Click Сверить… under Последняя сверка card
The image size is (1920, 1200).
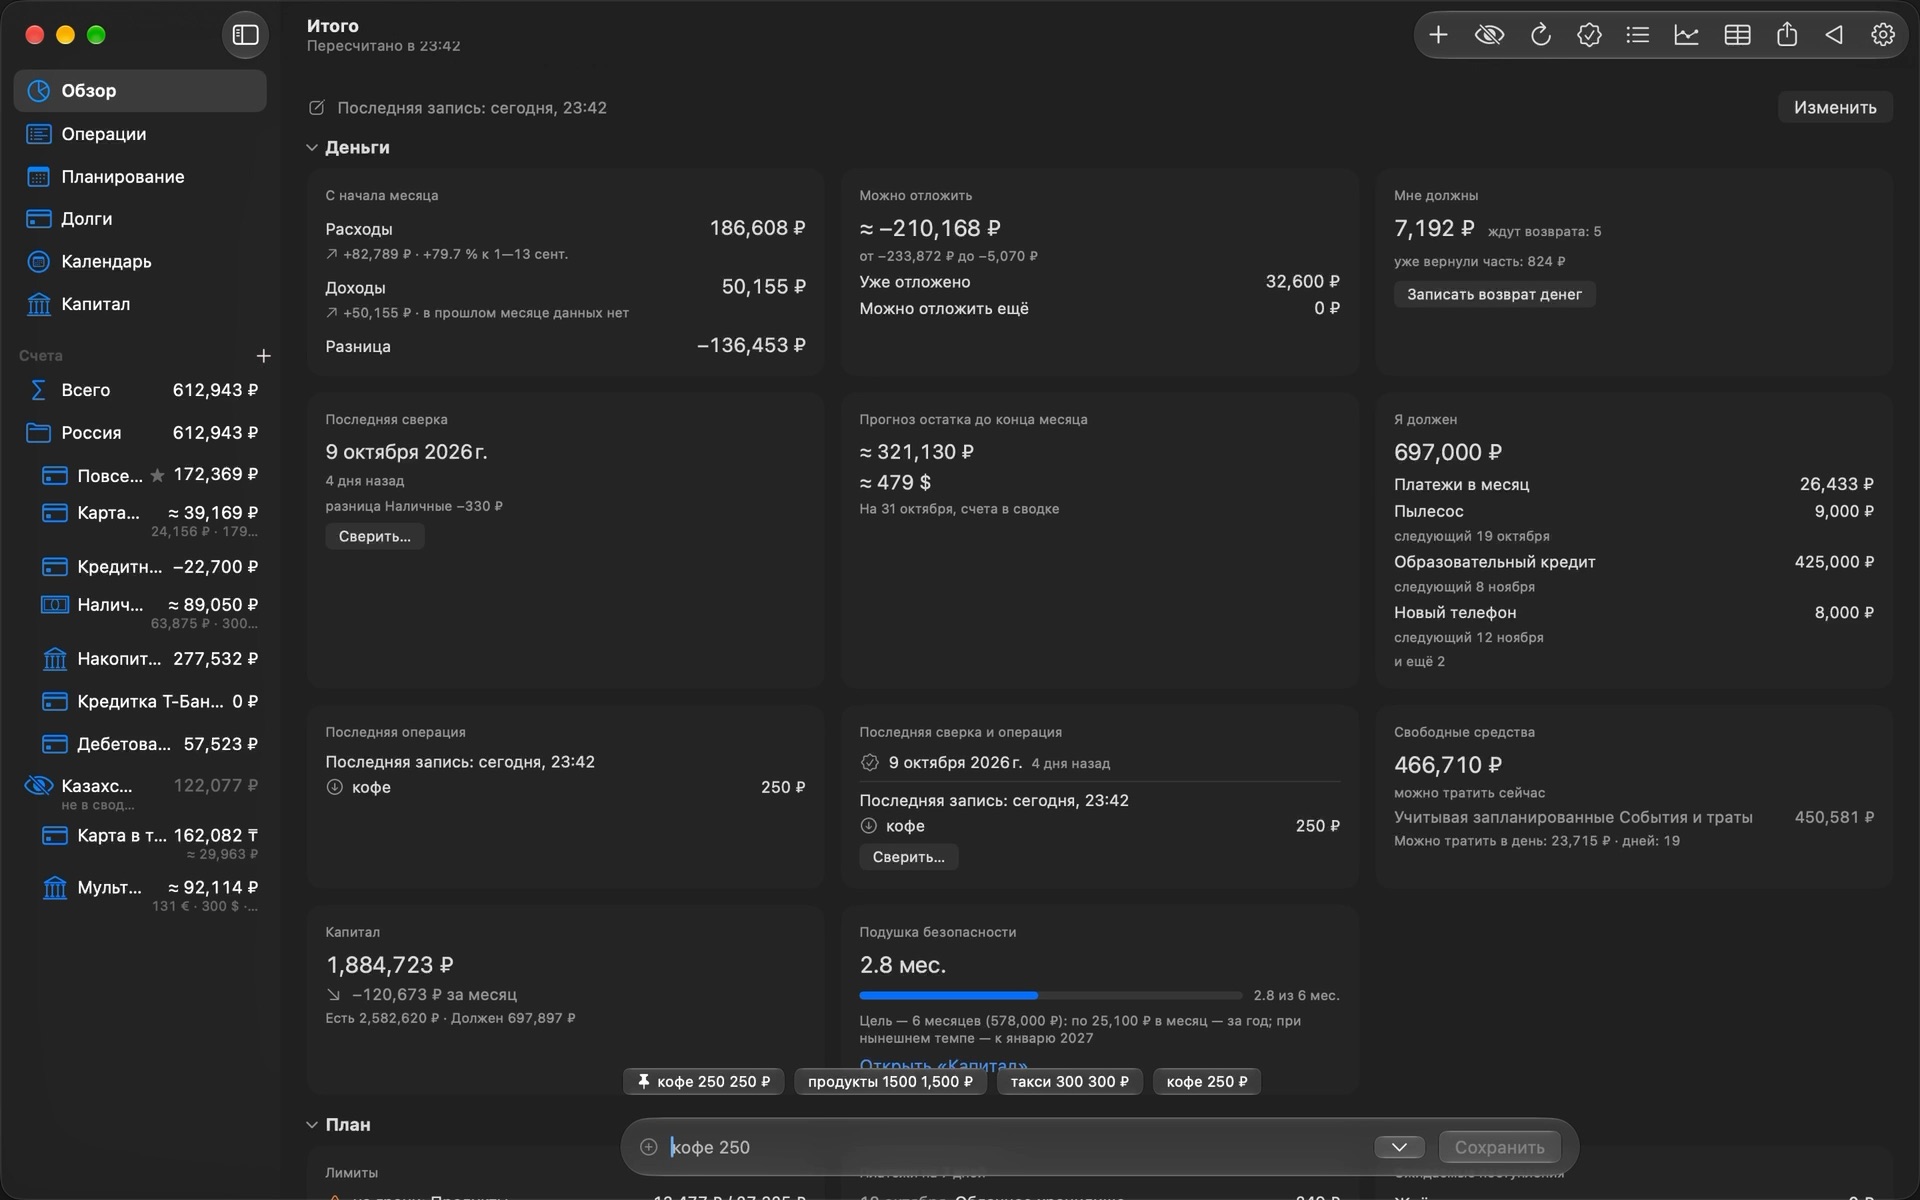coord(374,537)
